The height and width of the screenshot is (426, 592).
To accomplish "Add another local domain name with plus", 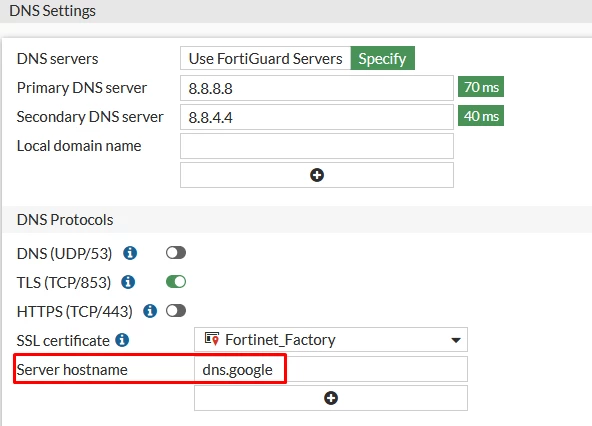I will tap(317, 175).
